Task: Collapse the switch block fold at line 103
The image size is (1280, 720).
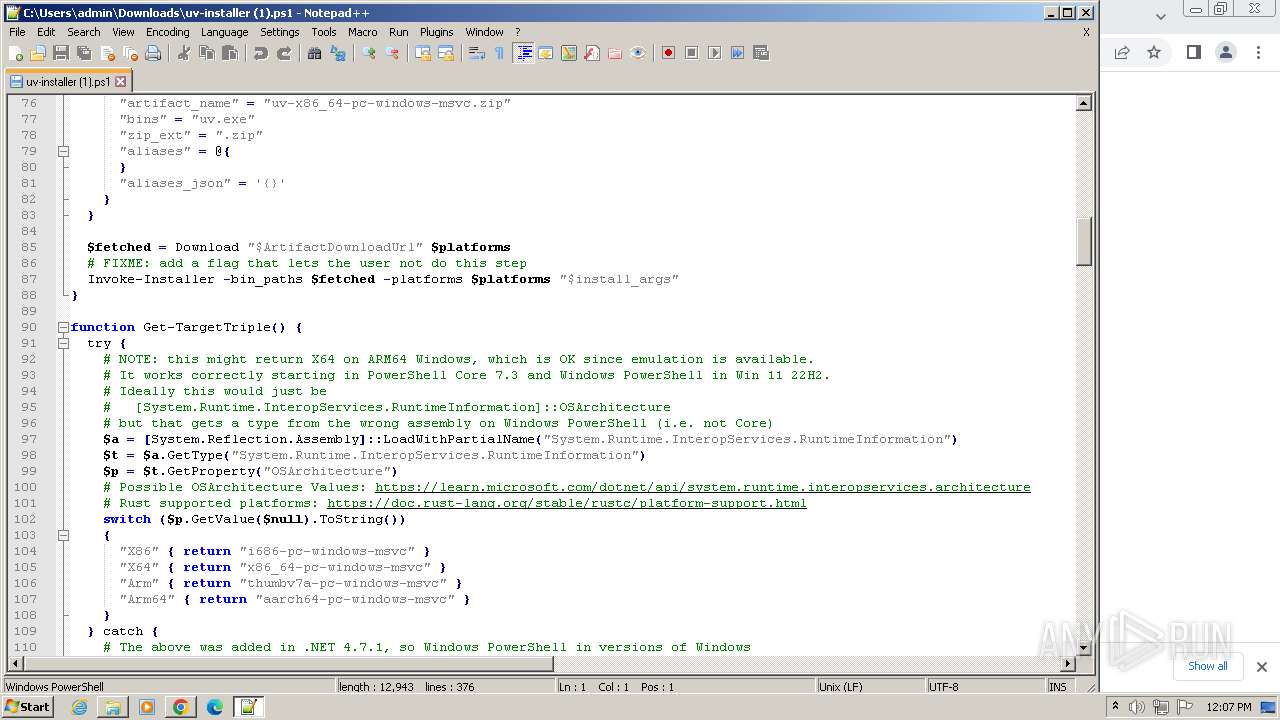Action: pos(63,535)
